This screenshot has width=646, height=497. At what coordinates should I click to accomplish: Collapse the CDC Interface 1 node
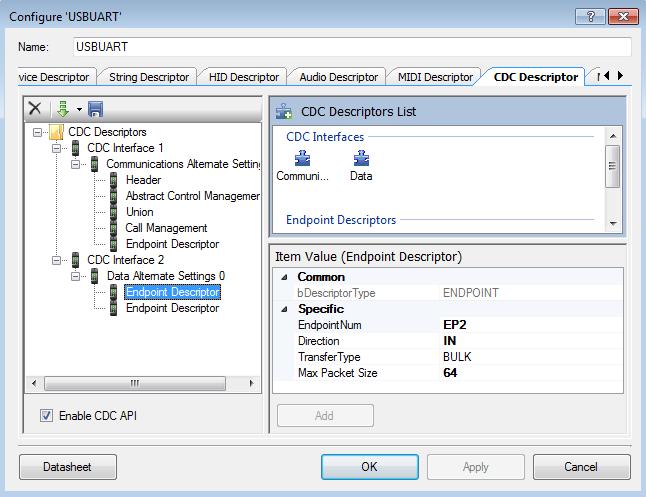(x=56, y=148)
